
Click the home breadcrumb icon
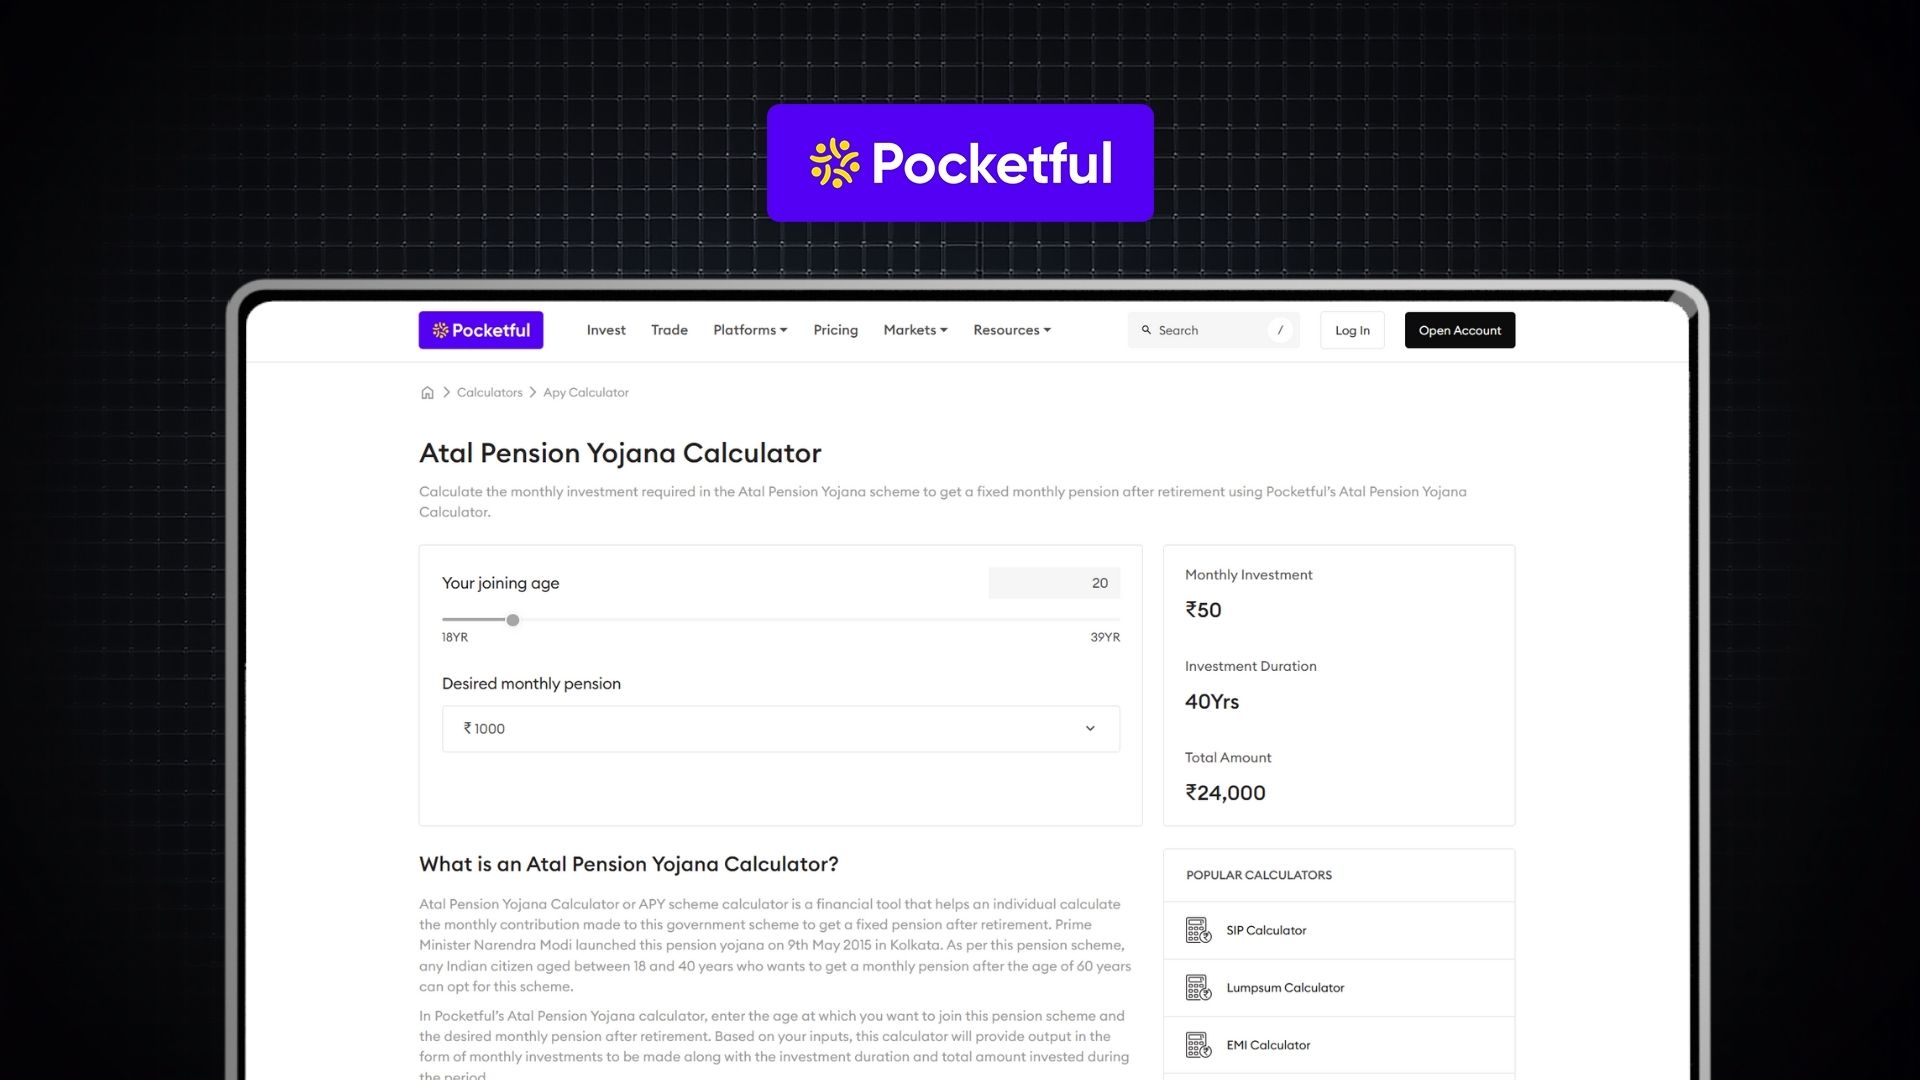coord(427,393)
